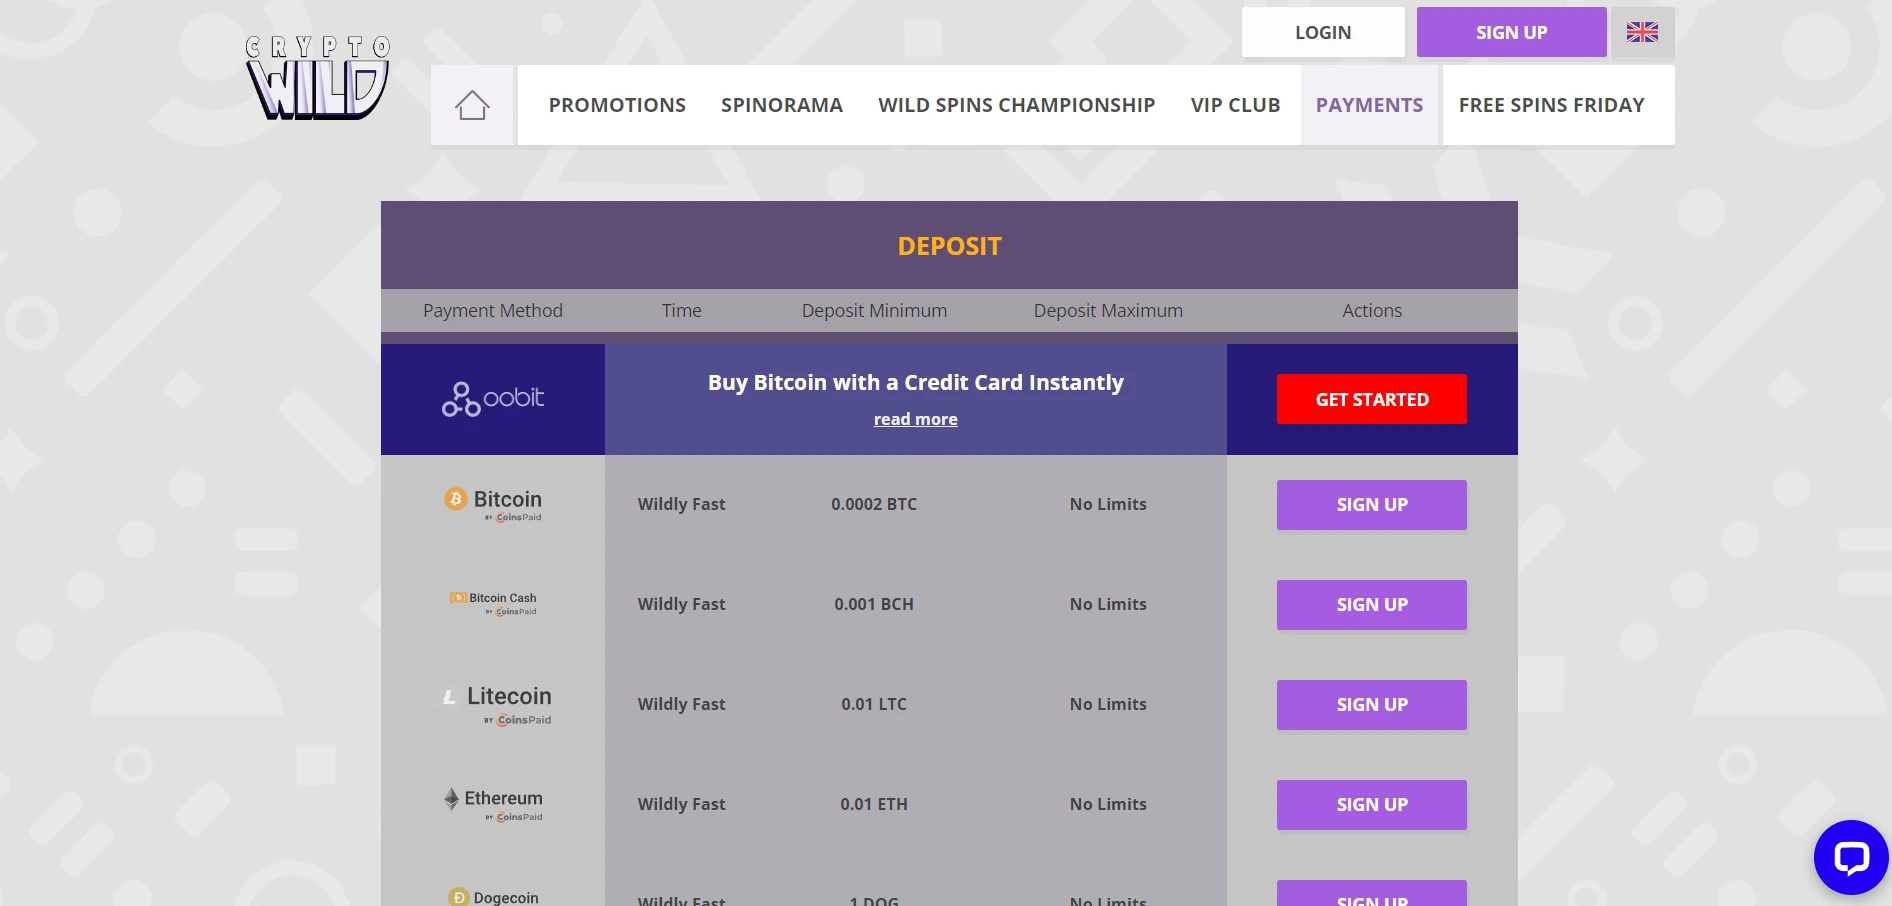The image size is (1892, 906).
Task: Click the 0.0002 BTC minimum value
Action: tap(874, 504)
